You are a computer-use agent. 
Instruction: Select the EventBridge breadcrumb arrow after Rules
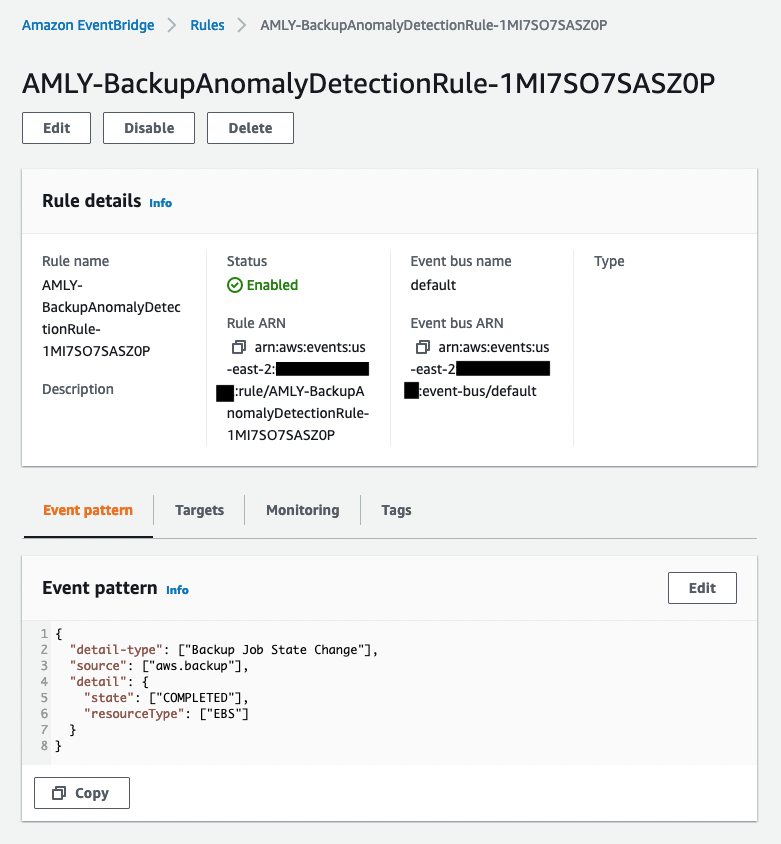[x=240, y=24]
